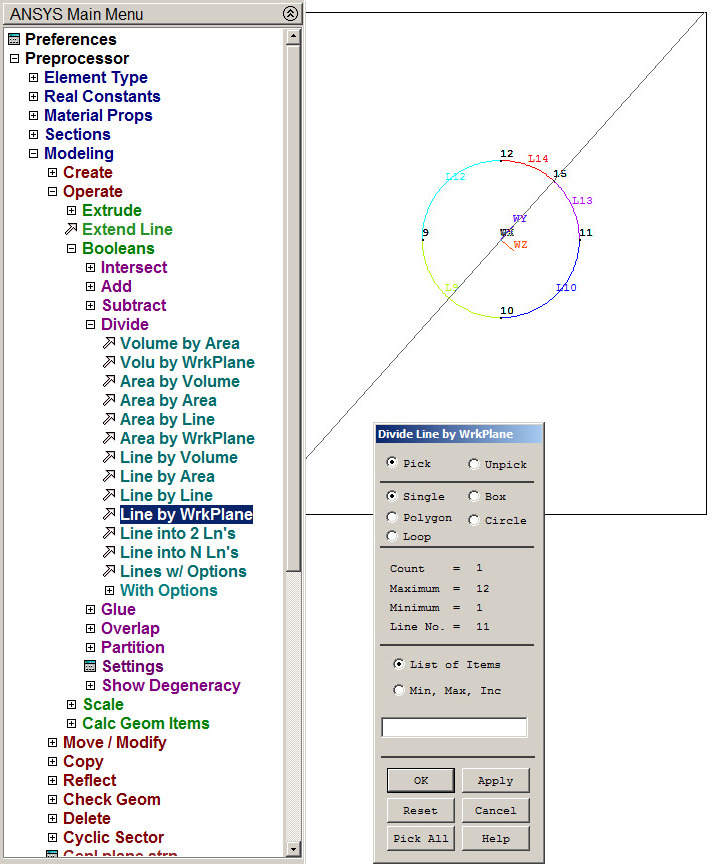Click the arrow icon beside Line by Area
Image resolution: width=720 pixels, height=864 pixels.
pos(109,476)
